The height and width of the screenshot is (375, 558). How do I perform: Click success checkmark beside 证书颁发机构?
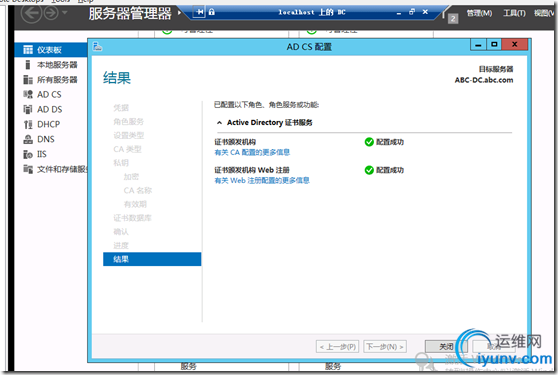pos(369,142)
